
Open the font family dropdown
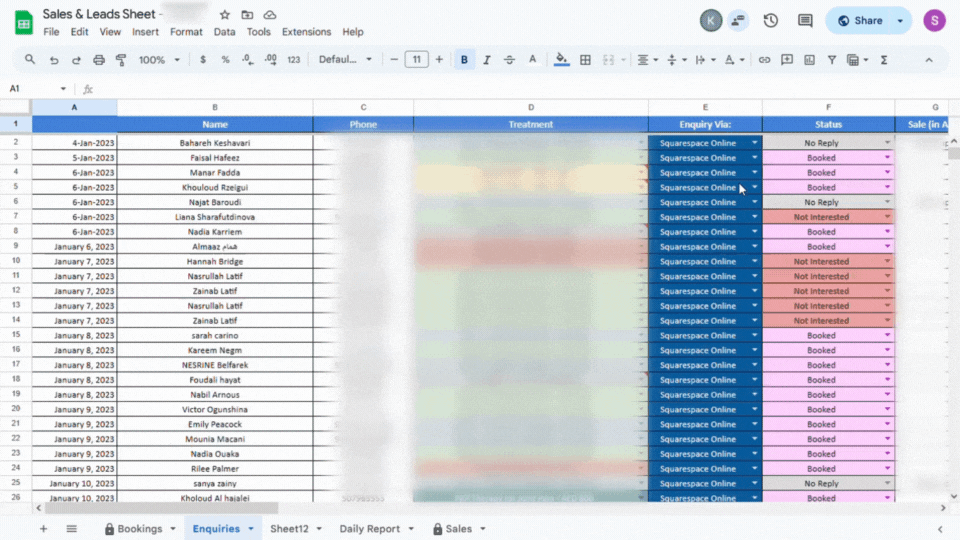tap(345, 60)
